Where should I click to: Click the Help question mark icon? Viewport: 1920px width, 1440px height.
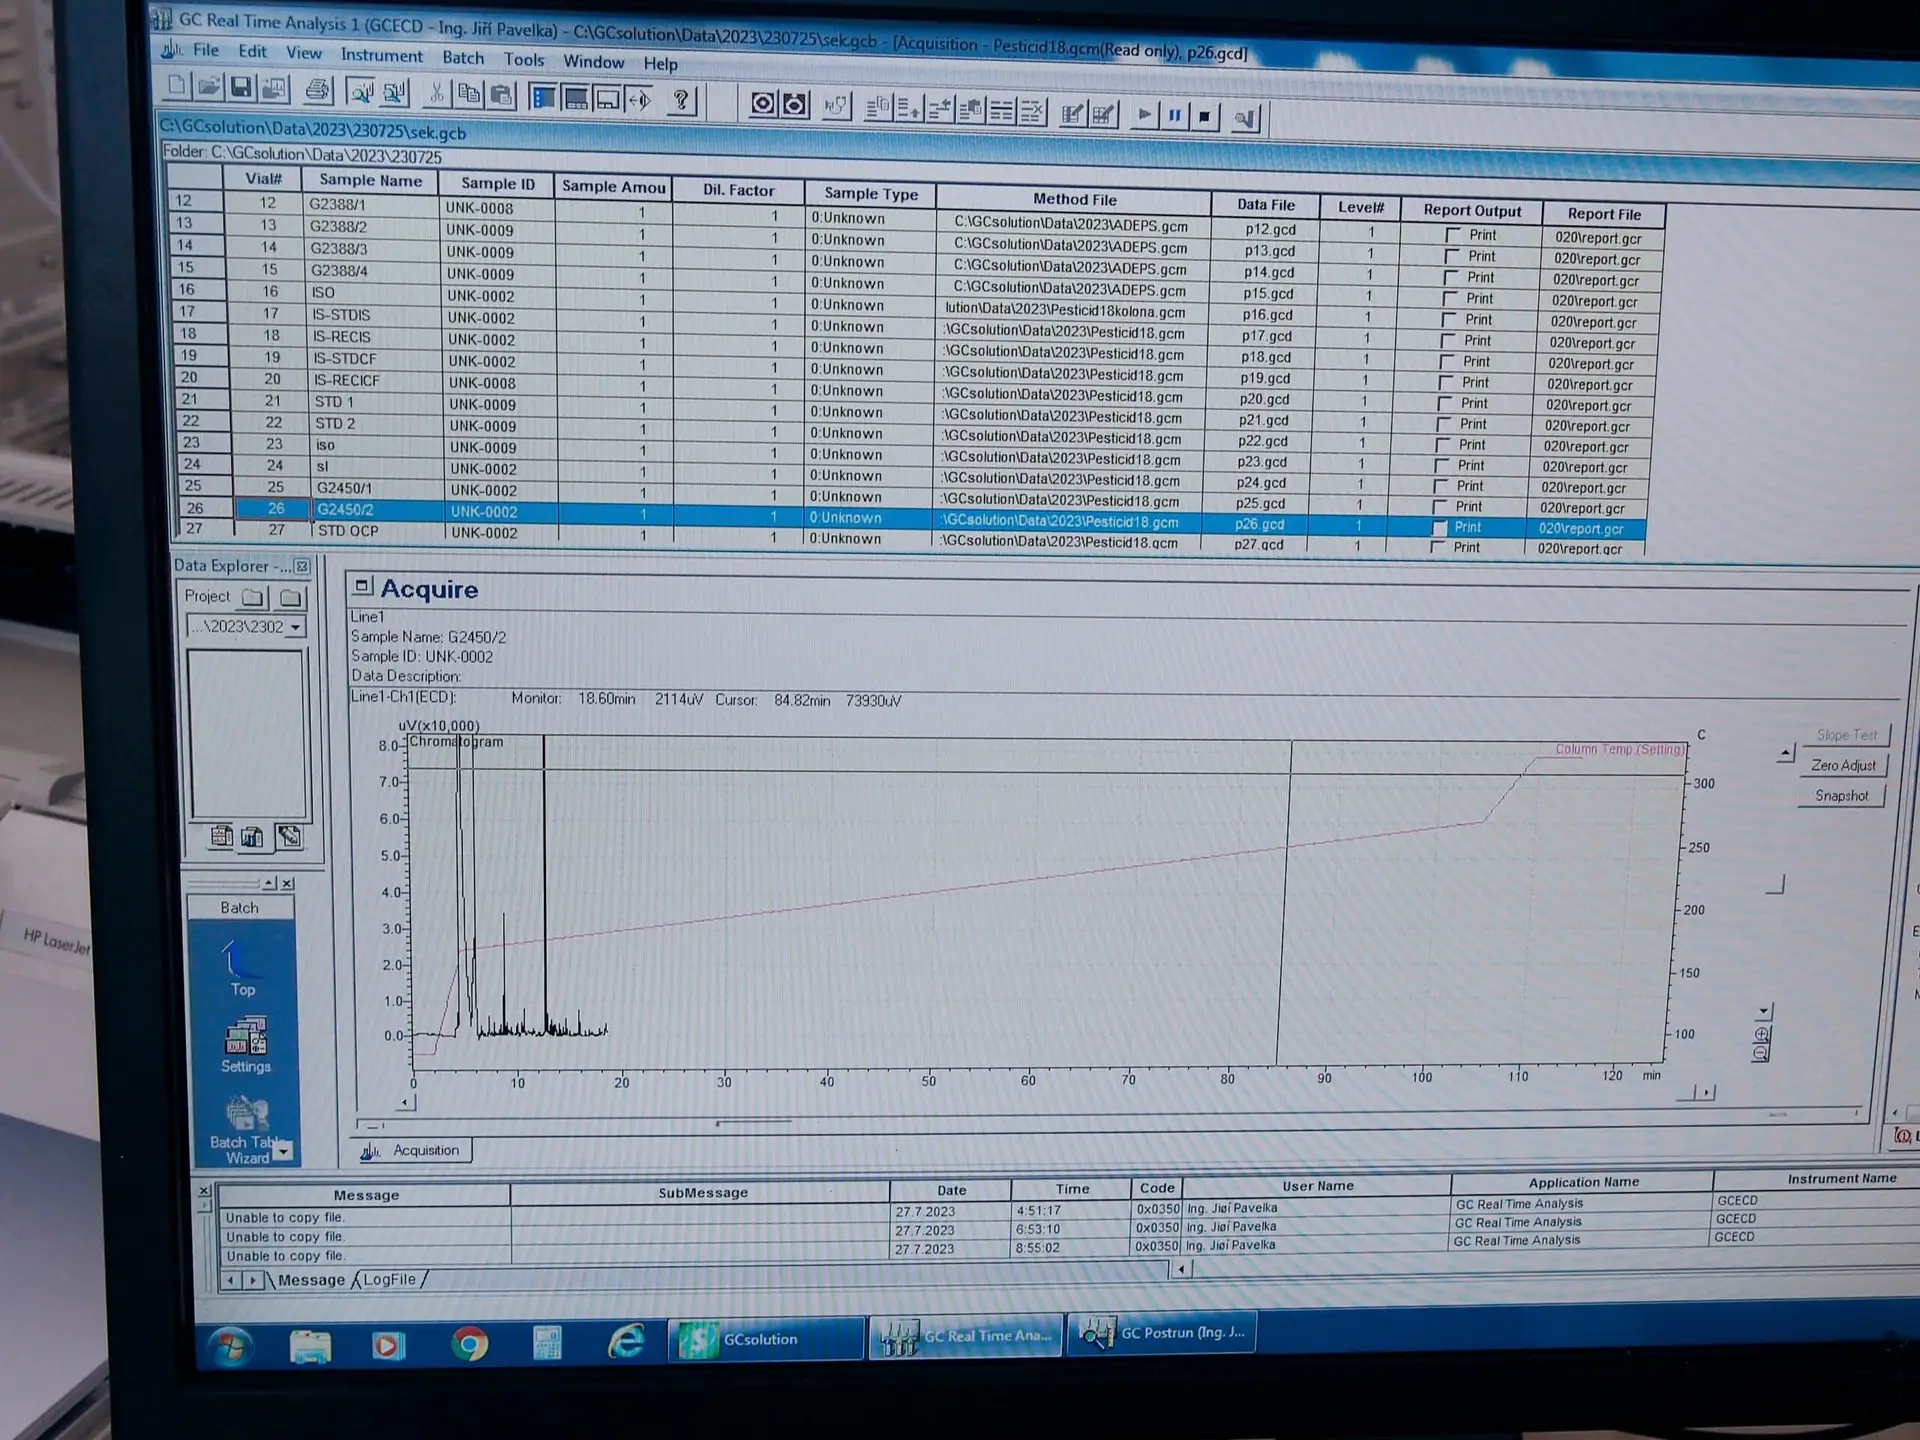click(x=681, y=100)
